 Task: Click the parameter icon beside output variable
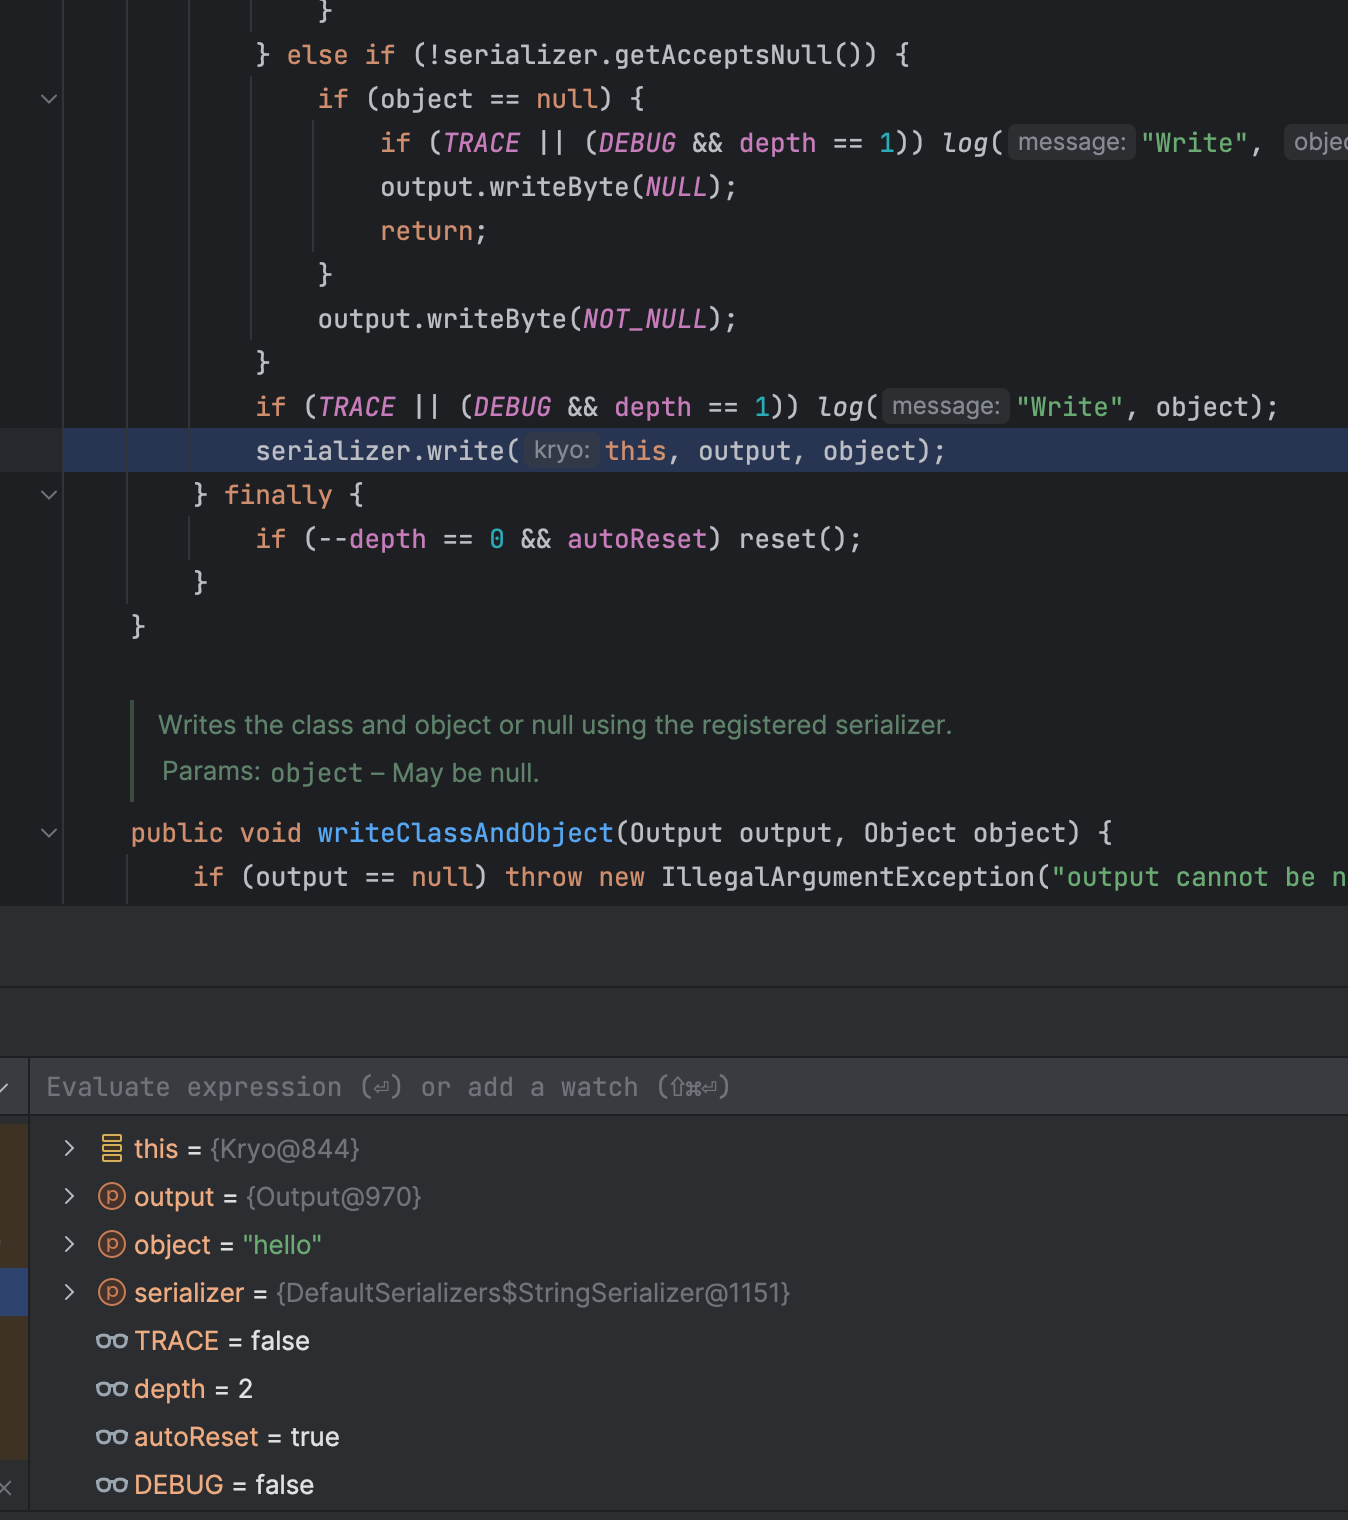(x=111, y=1196)
